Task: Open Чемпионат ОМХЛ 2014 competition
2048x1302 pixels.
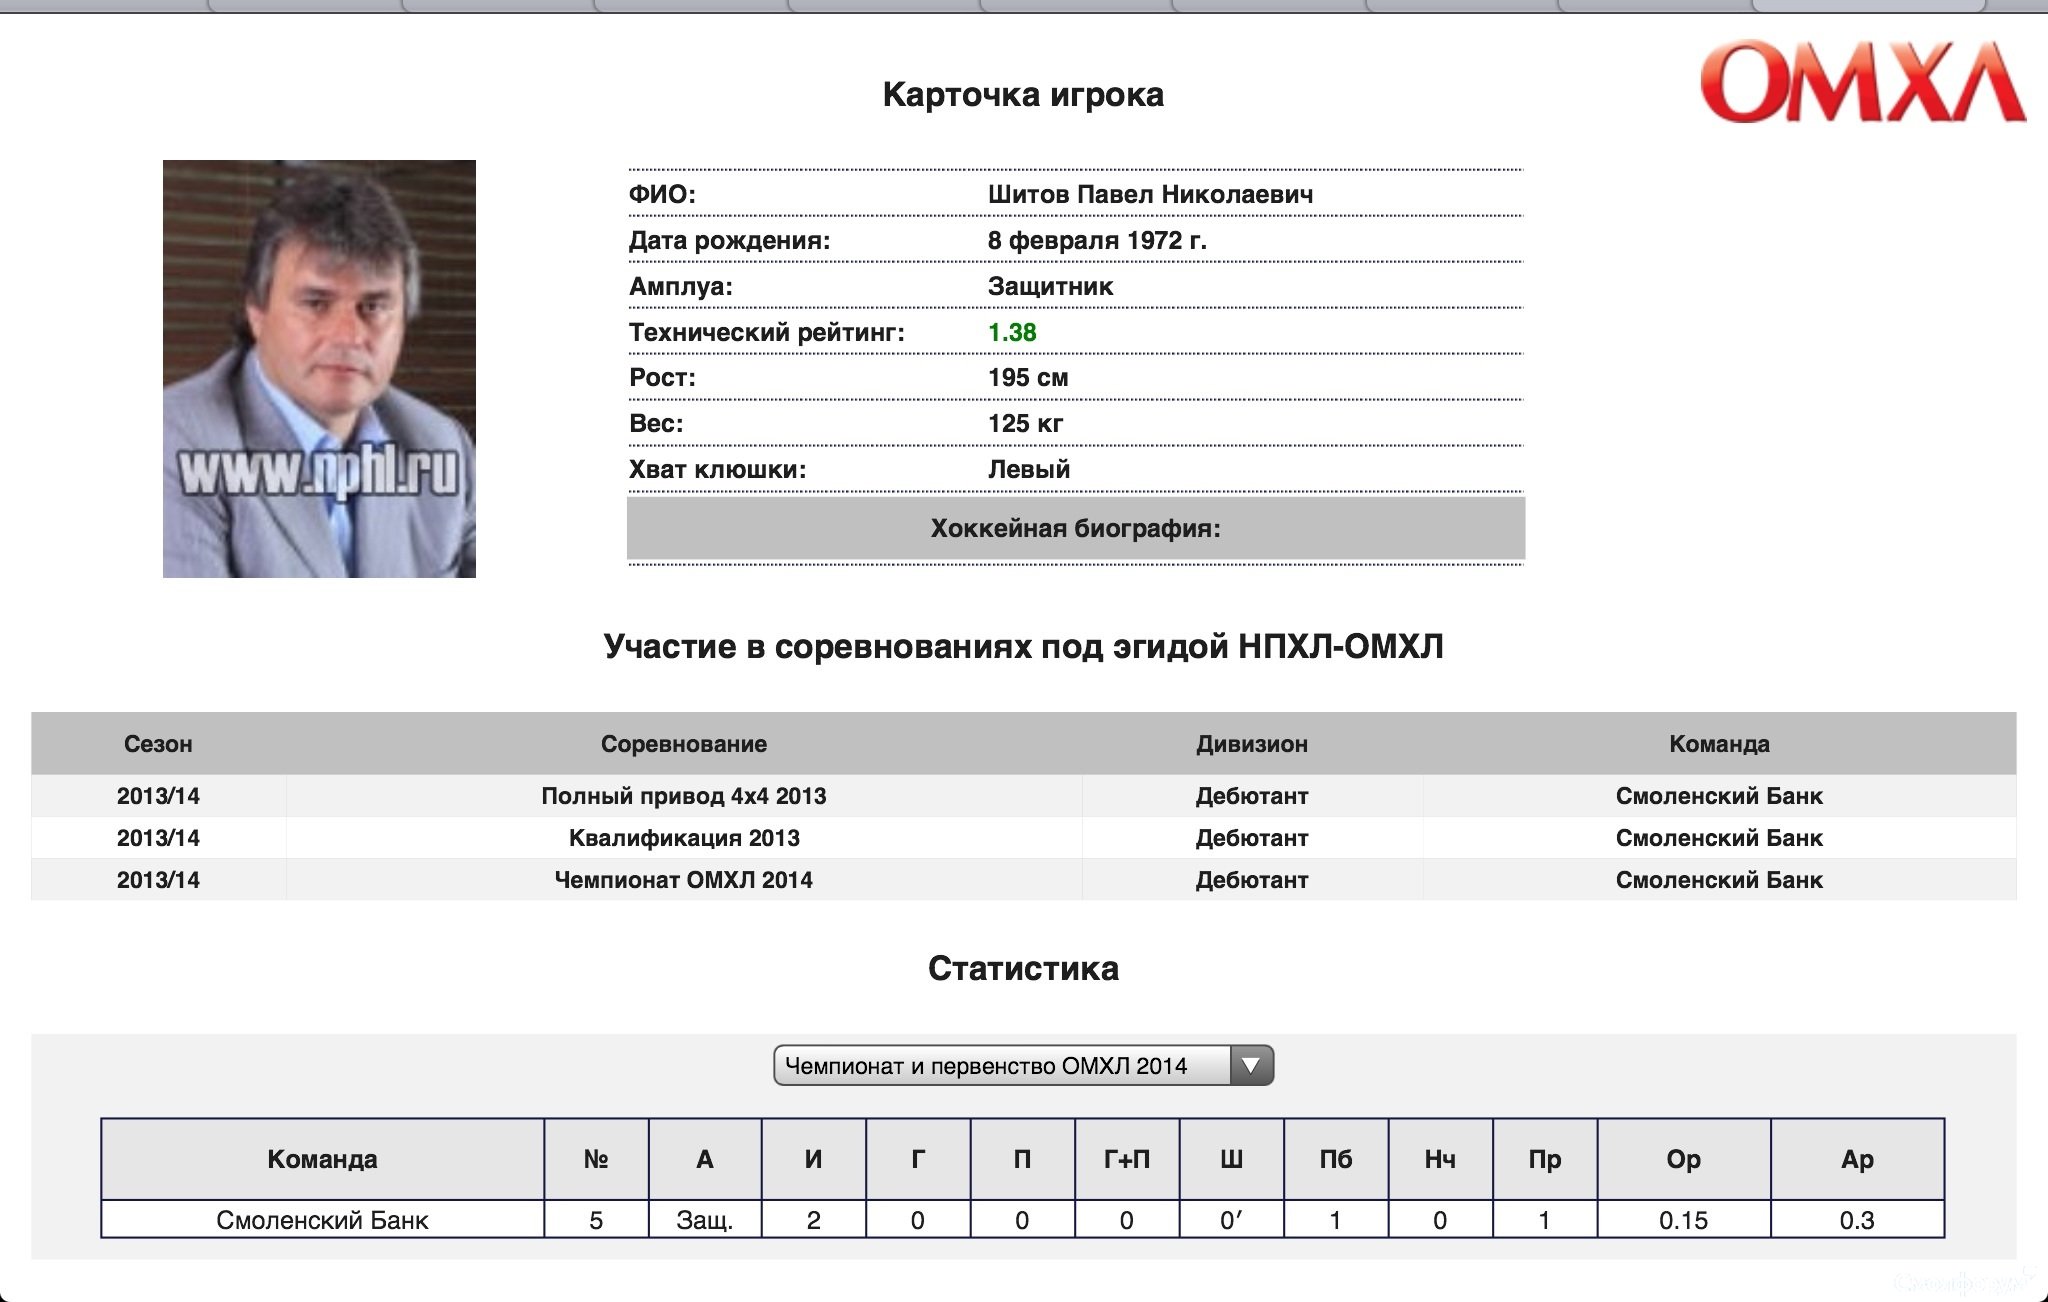Action: click(x=684, y=880)
